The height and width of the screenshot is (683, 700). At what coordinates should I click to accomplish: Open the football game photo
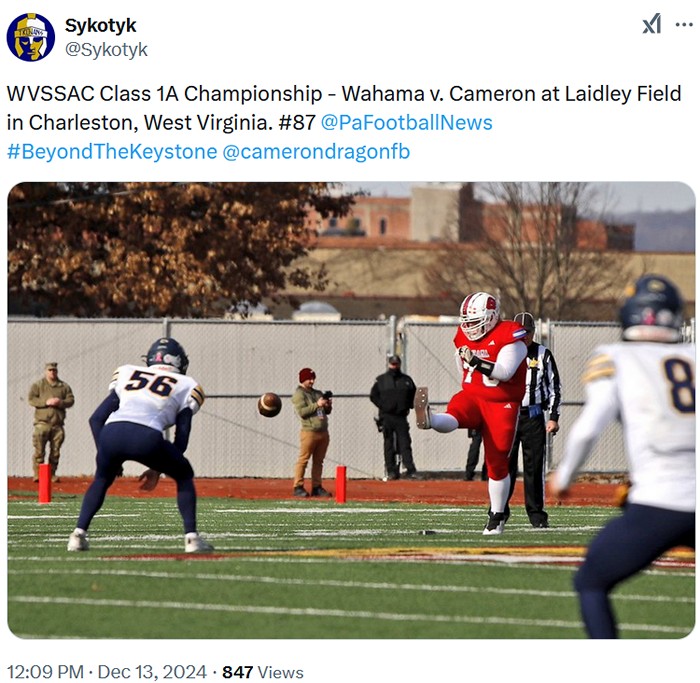351,410
